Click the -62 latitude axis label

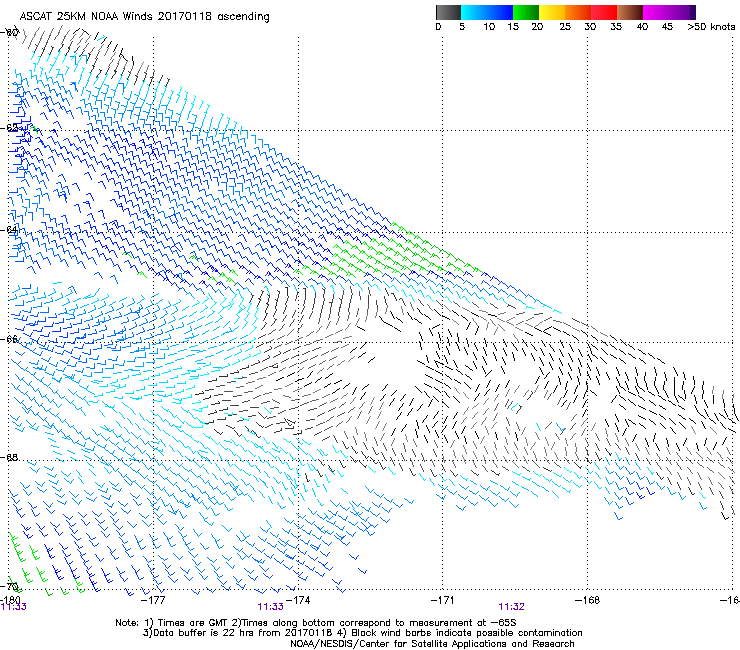click(x=9, y=128)
